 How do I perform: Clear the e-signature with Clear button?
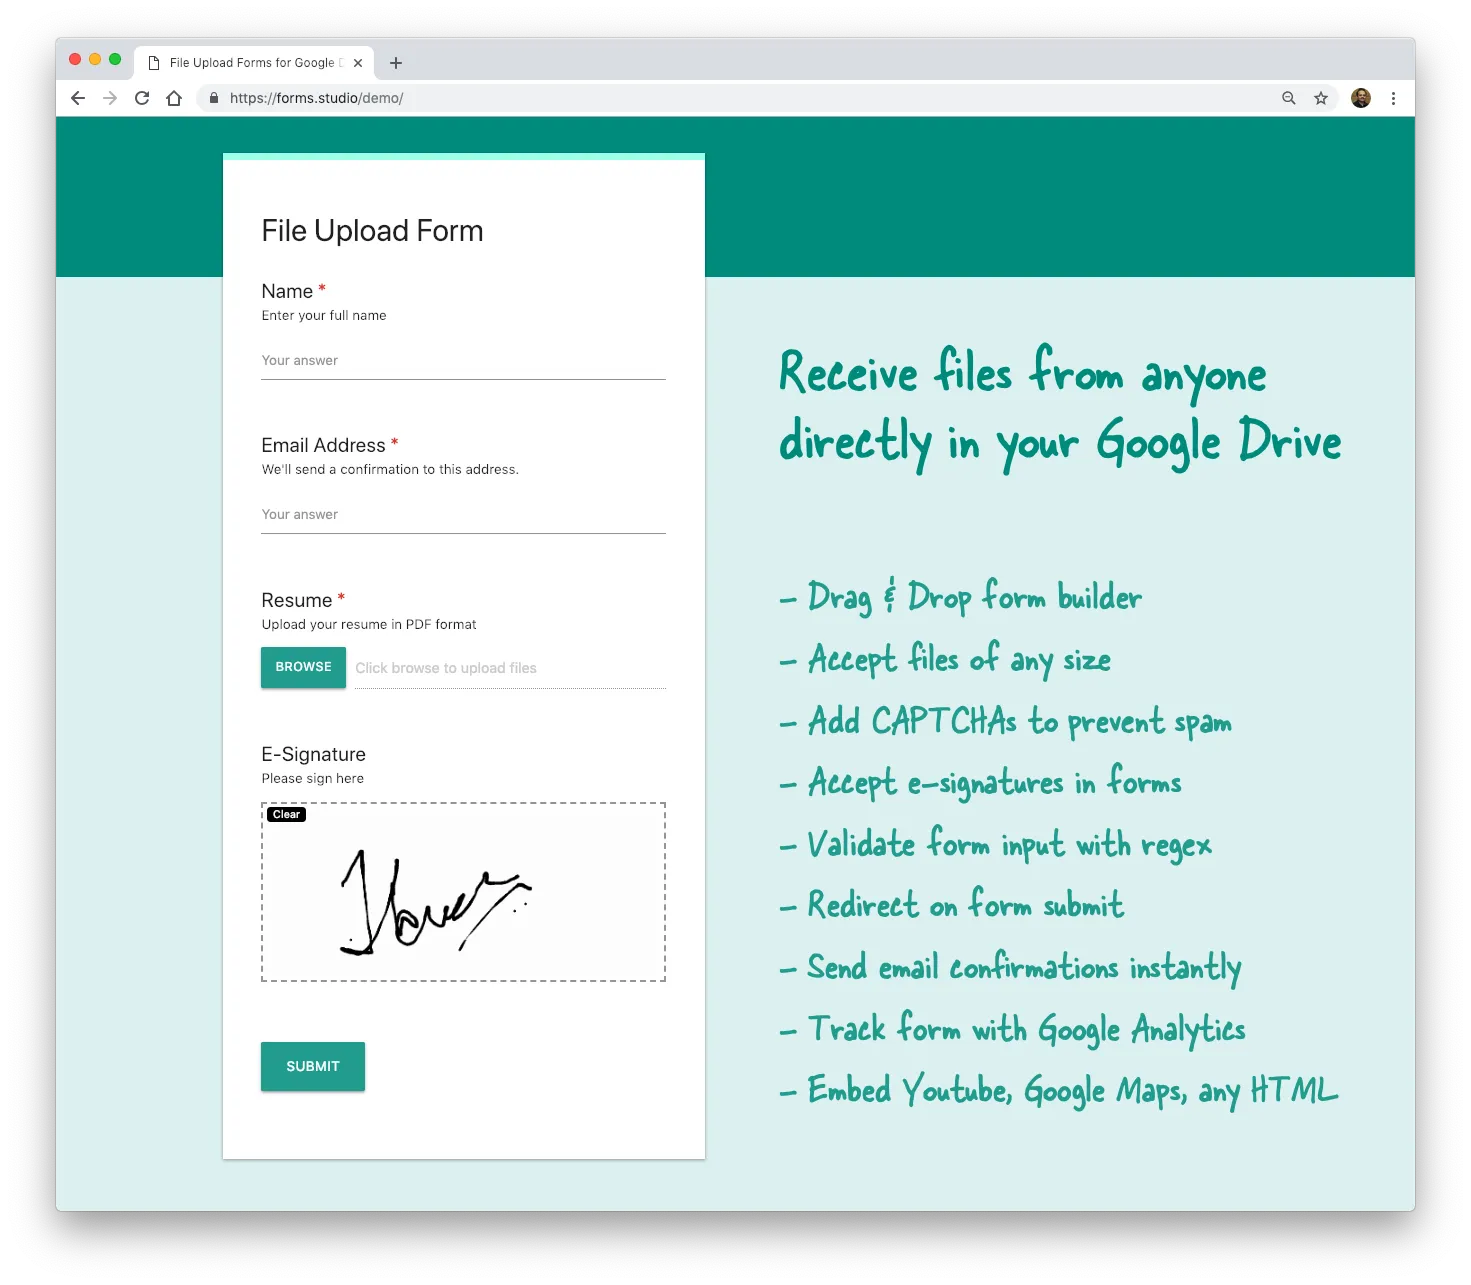click(286, 814)
